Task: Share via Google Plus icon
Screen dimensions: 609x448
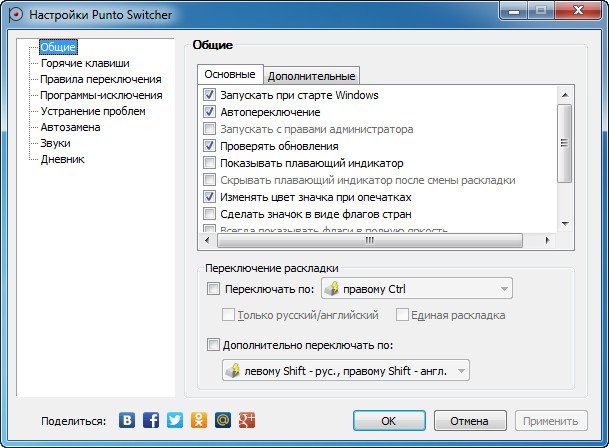Action: pos(247,420)
